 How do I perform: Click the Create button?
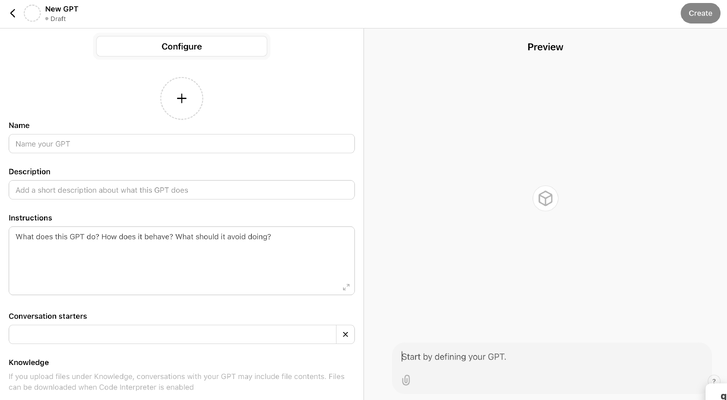point(700,13)
